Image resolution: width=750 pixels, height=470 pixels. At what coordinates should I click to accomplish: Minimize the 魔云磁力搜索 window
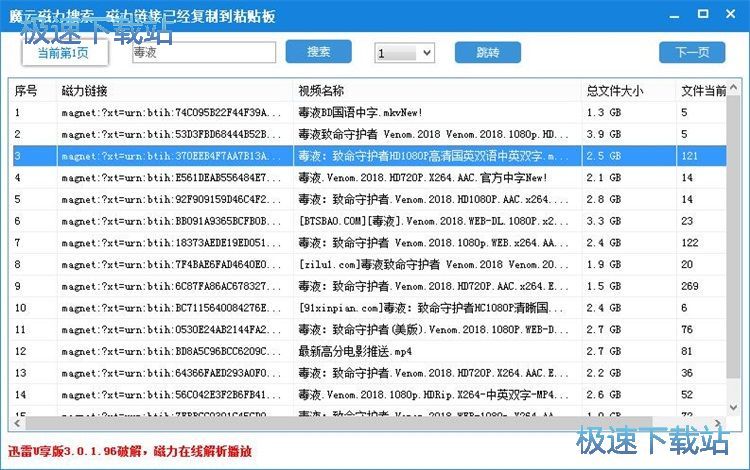click(674, 15)
